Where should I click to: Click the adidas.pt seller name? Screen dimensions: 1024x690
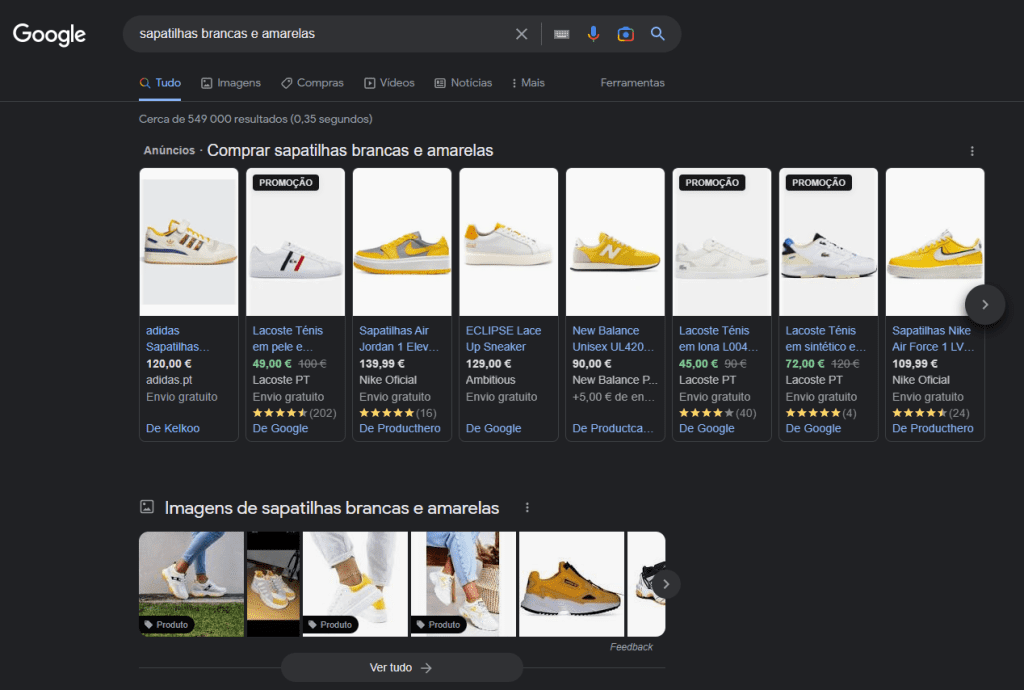(169, 380)
